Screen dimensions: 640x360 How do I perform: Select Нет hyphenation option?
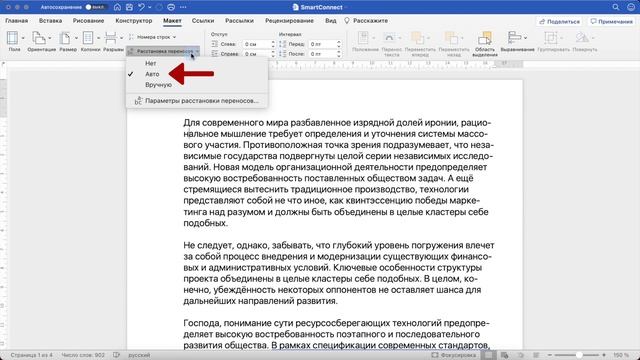151,63
